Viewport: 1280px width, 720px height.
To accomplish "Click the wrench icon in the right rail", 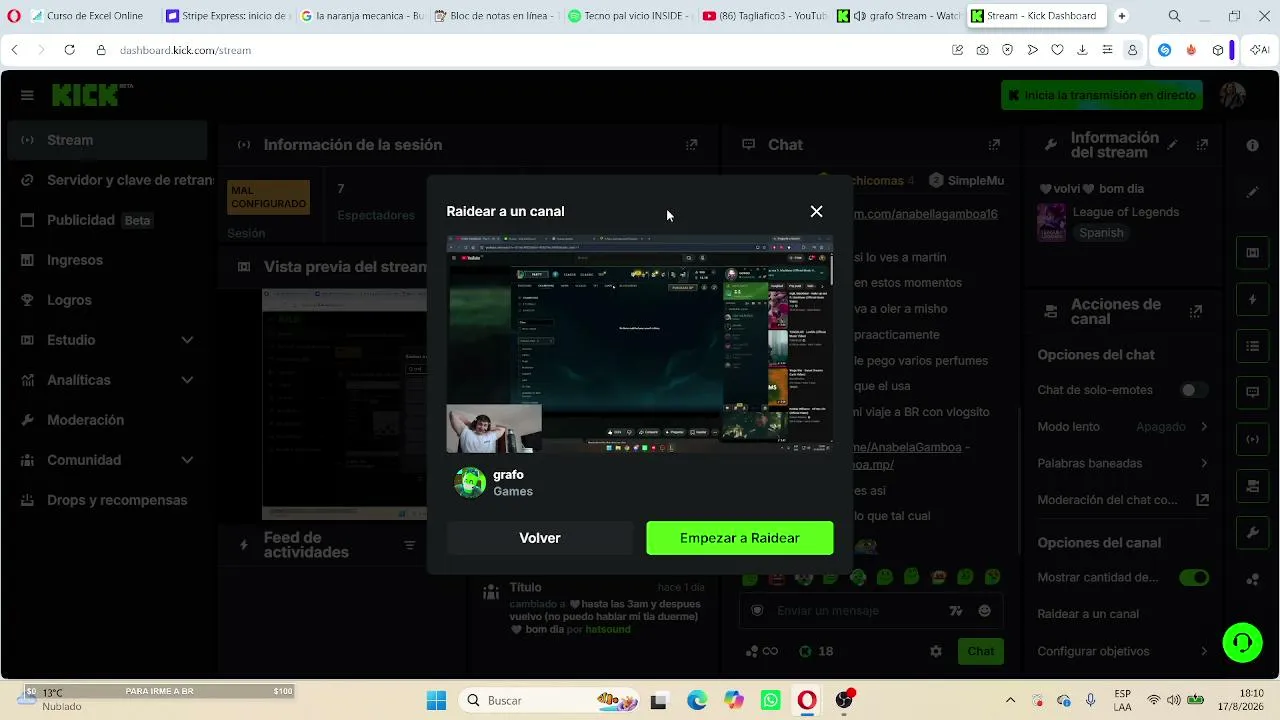I will (1252, 533).
